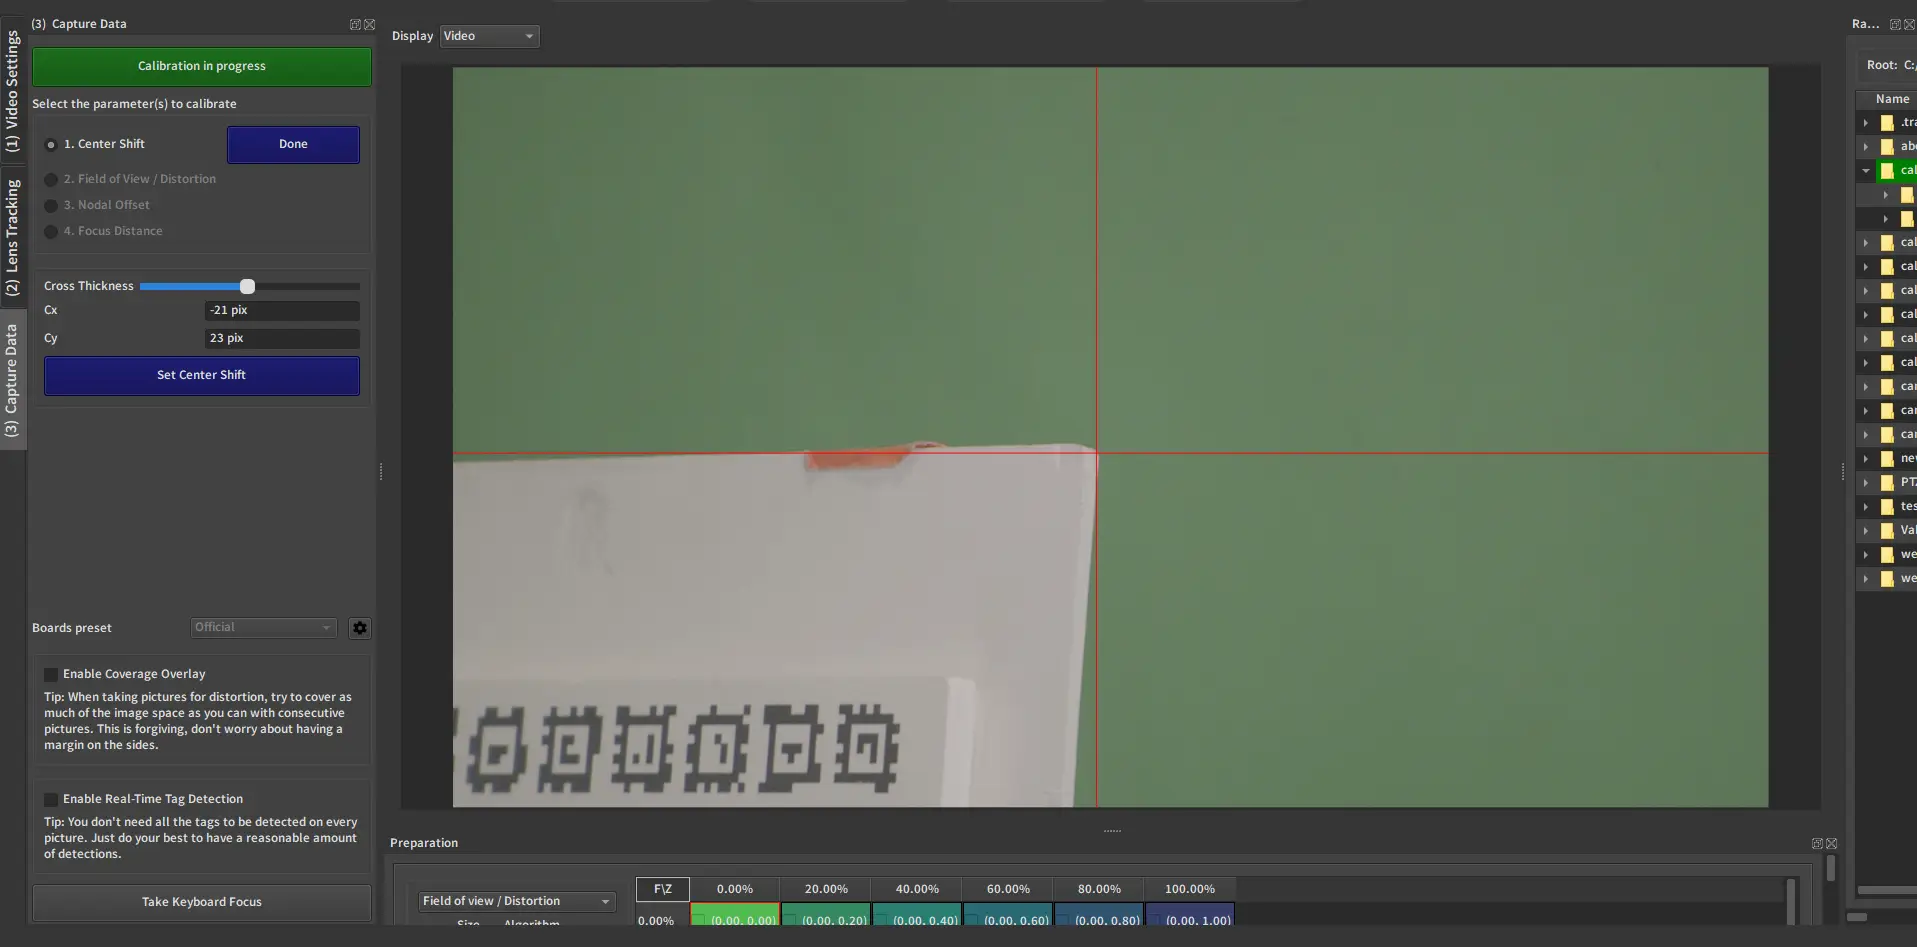
Task: Switch to the Lens Tracking tab
Action: [12, 237]
